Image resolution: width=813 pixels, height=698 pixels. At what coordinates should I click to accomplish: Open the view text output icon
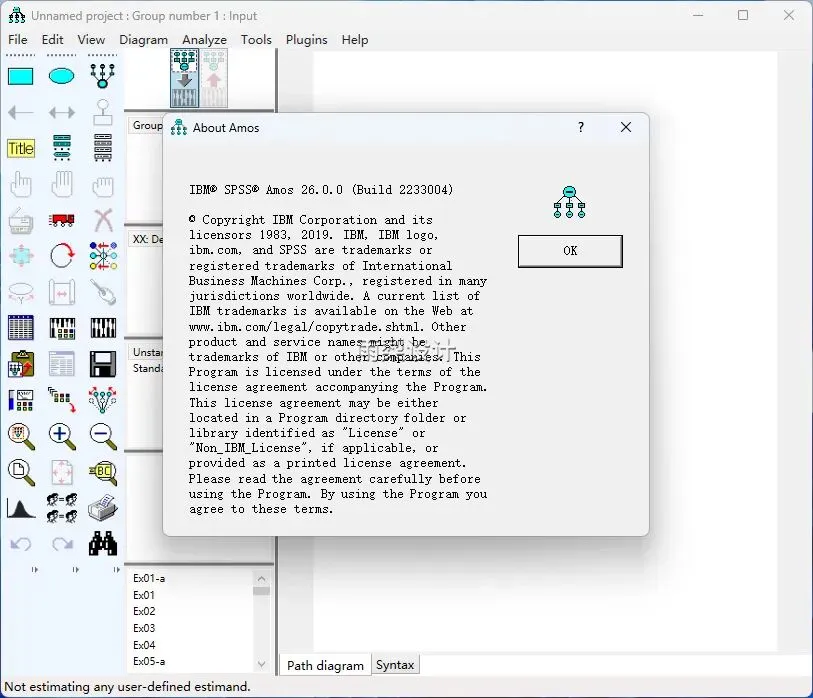pyautogui.click(x=61, y=364)
